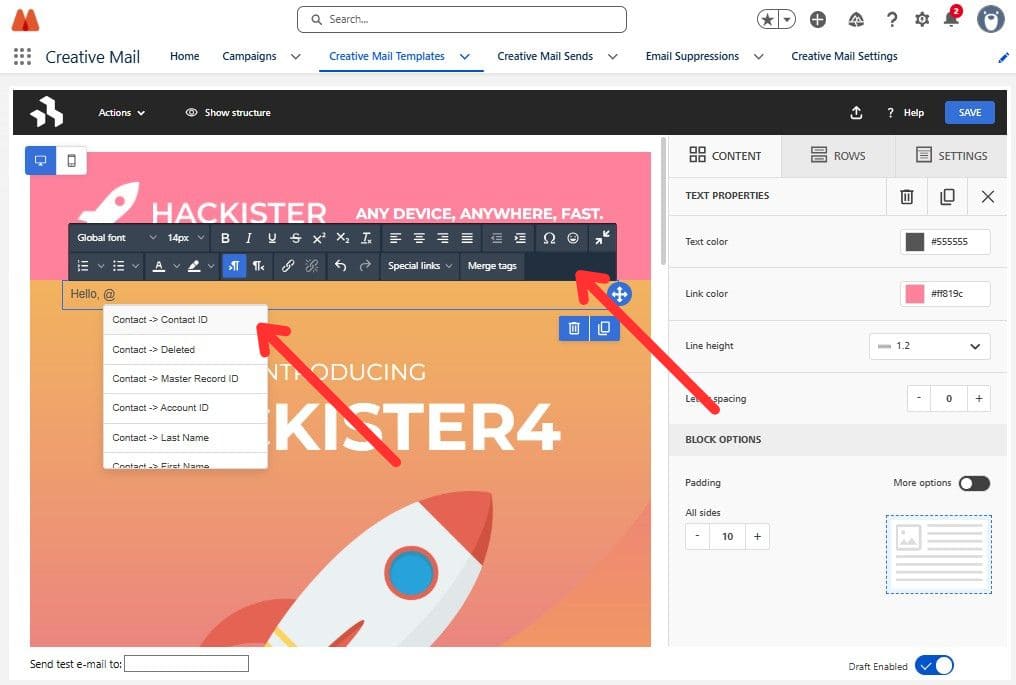Select Contact -> Contact ID merge tag
1016x685 pixels.
(185, 320)
